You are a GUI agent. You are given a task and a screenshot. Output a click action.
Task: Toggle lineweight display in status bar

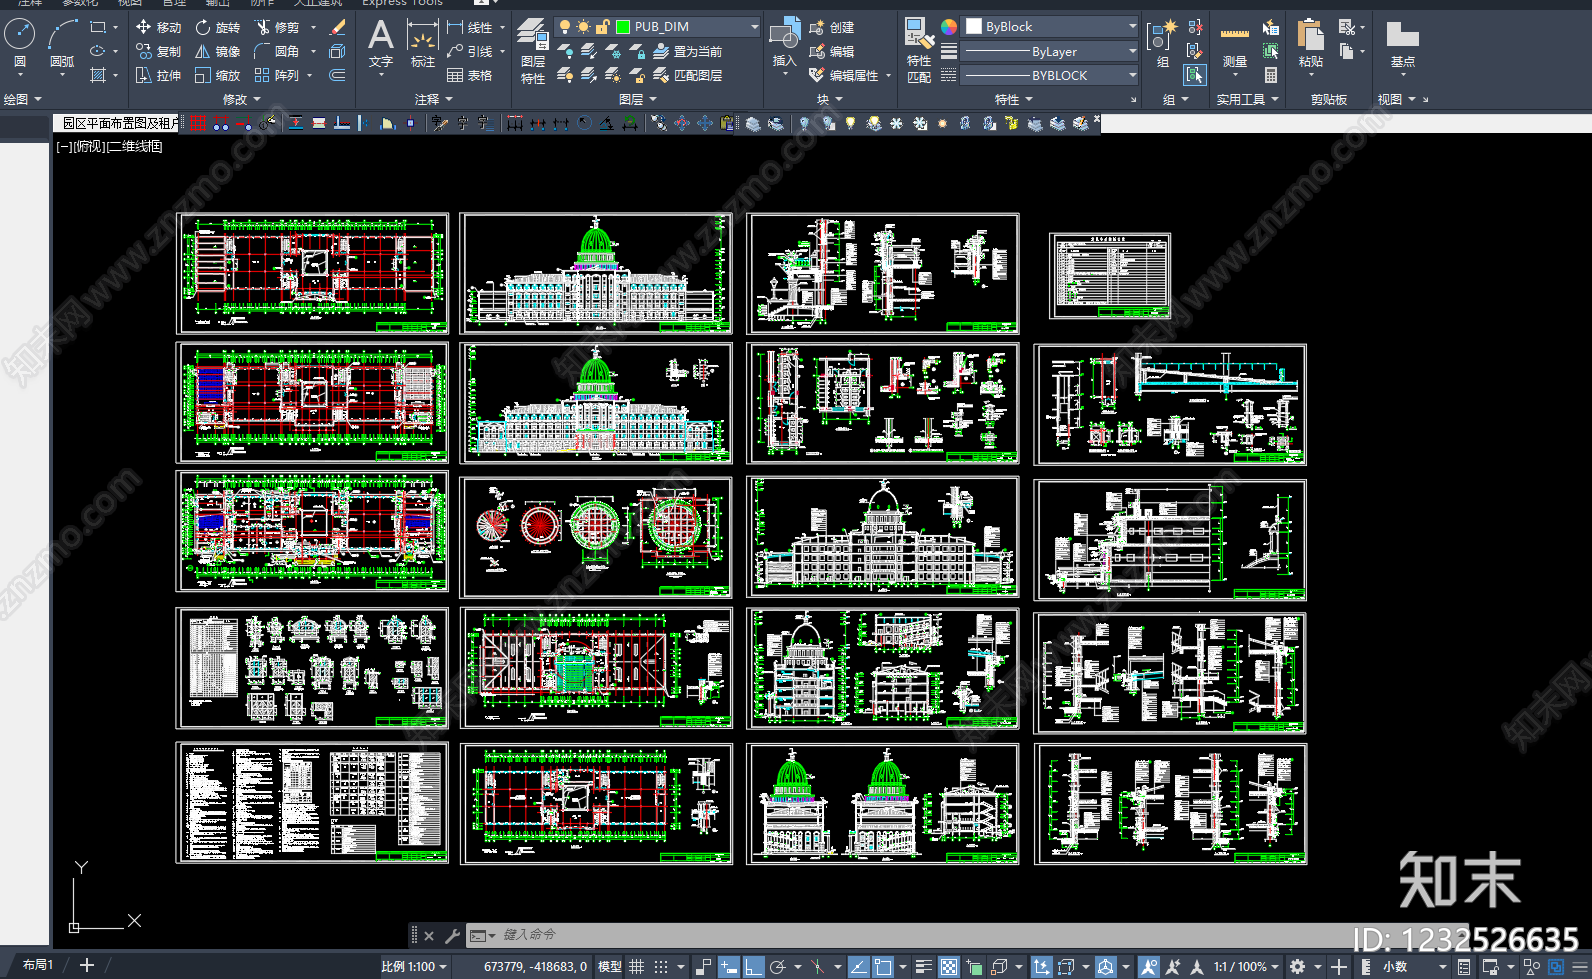[x=924, y=967]
